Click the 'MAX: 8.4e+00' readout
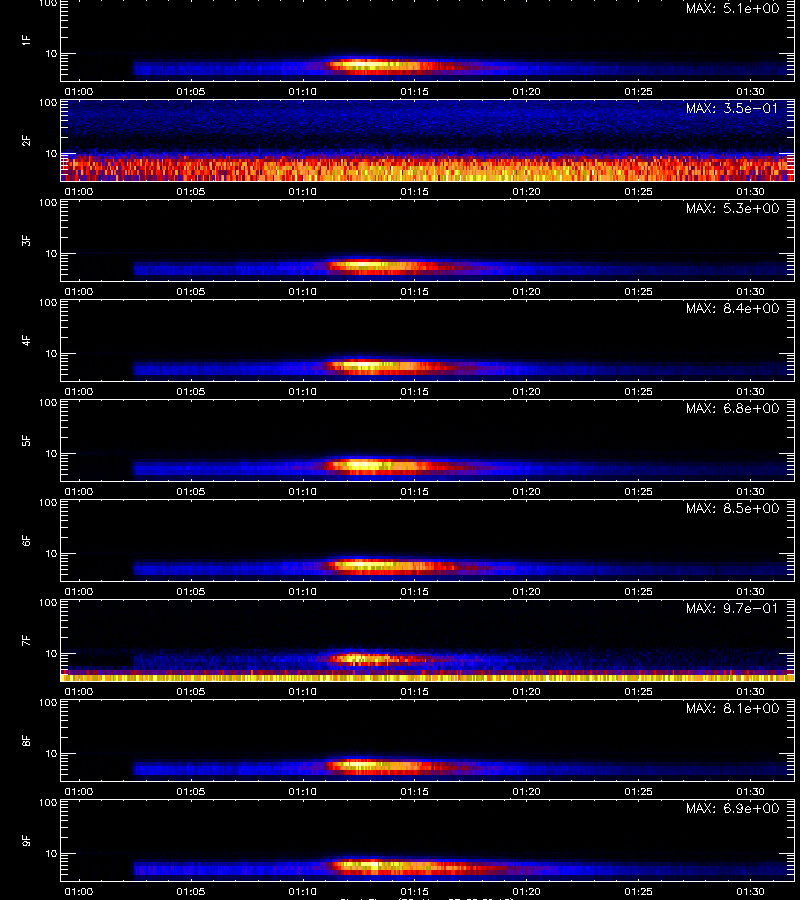 click(732, 308)
